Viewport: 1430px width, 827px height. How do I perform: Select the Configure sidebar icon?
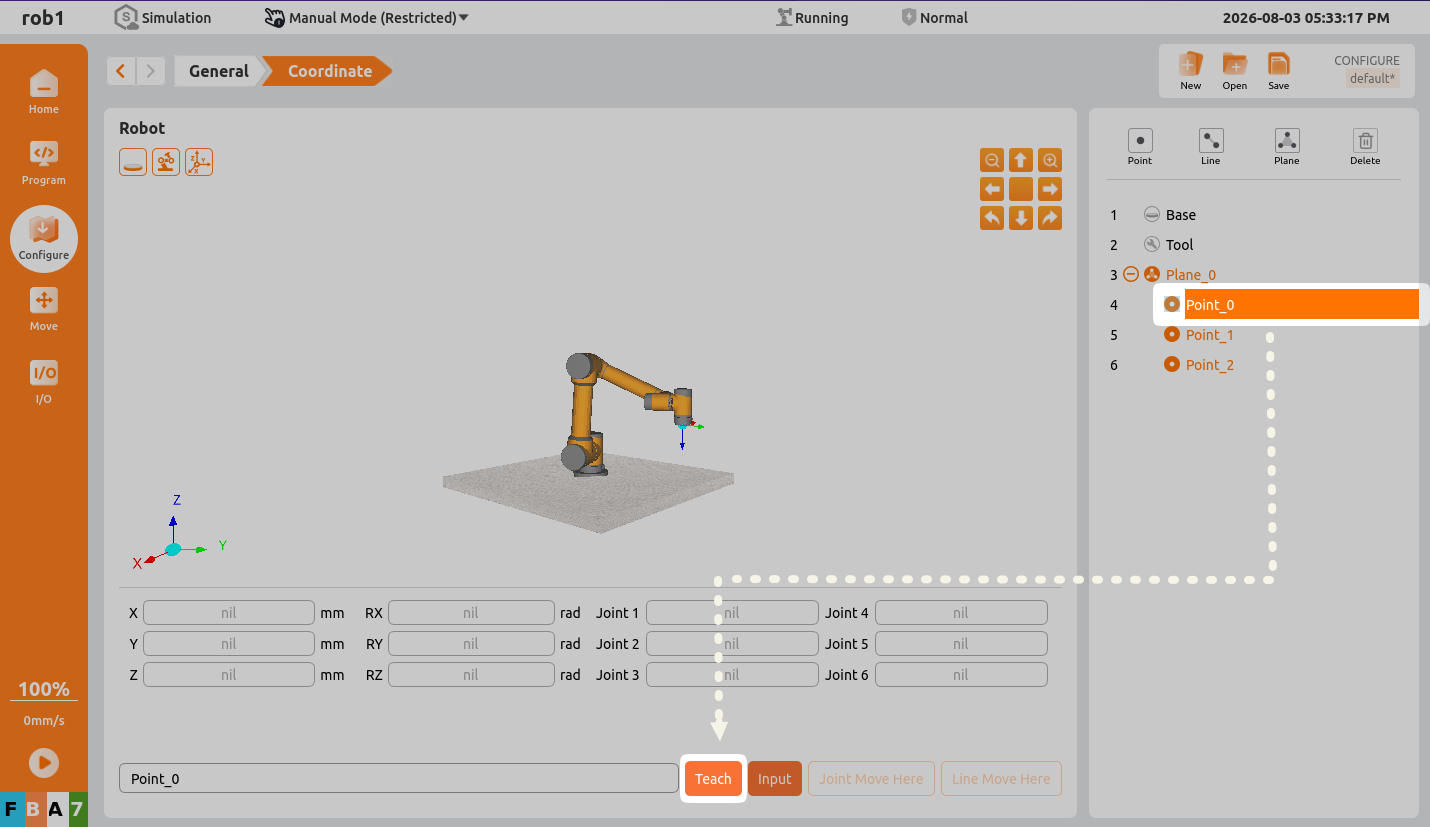pos(43,238)
